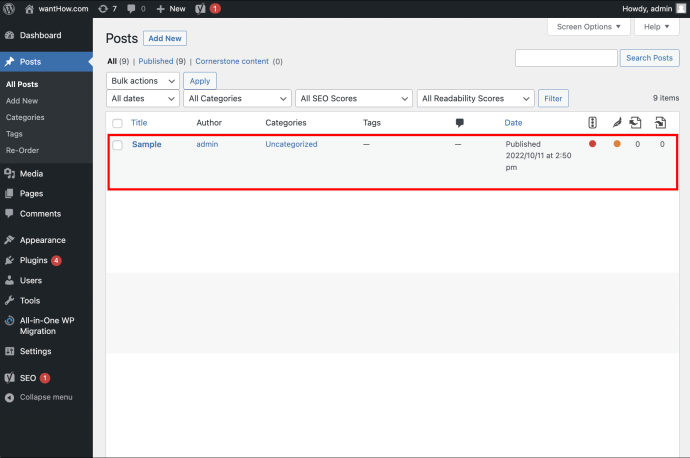This screenshot has height=458, width=690.
Task: Click the admin avatar at top right
Action: (x=681, y=9)
